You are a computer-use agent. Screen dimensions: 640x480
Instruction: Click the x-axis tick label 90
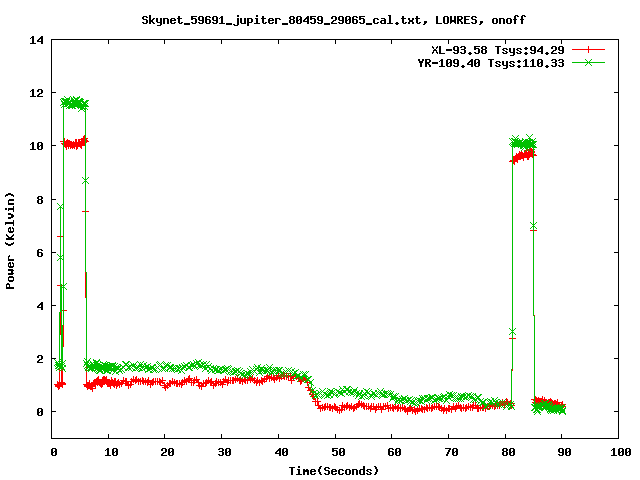point(564,452)
